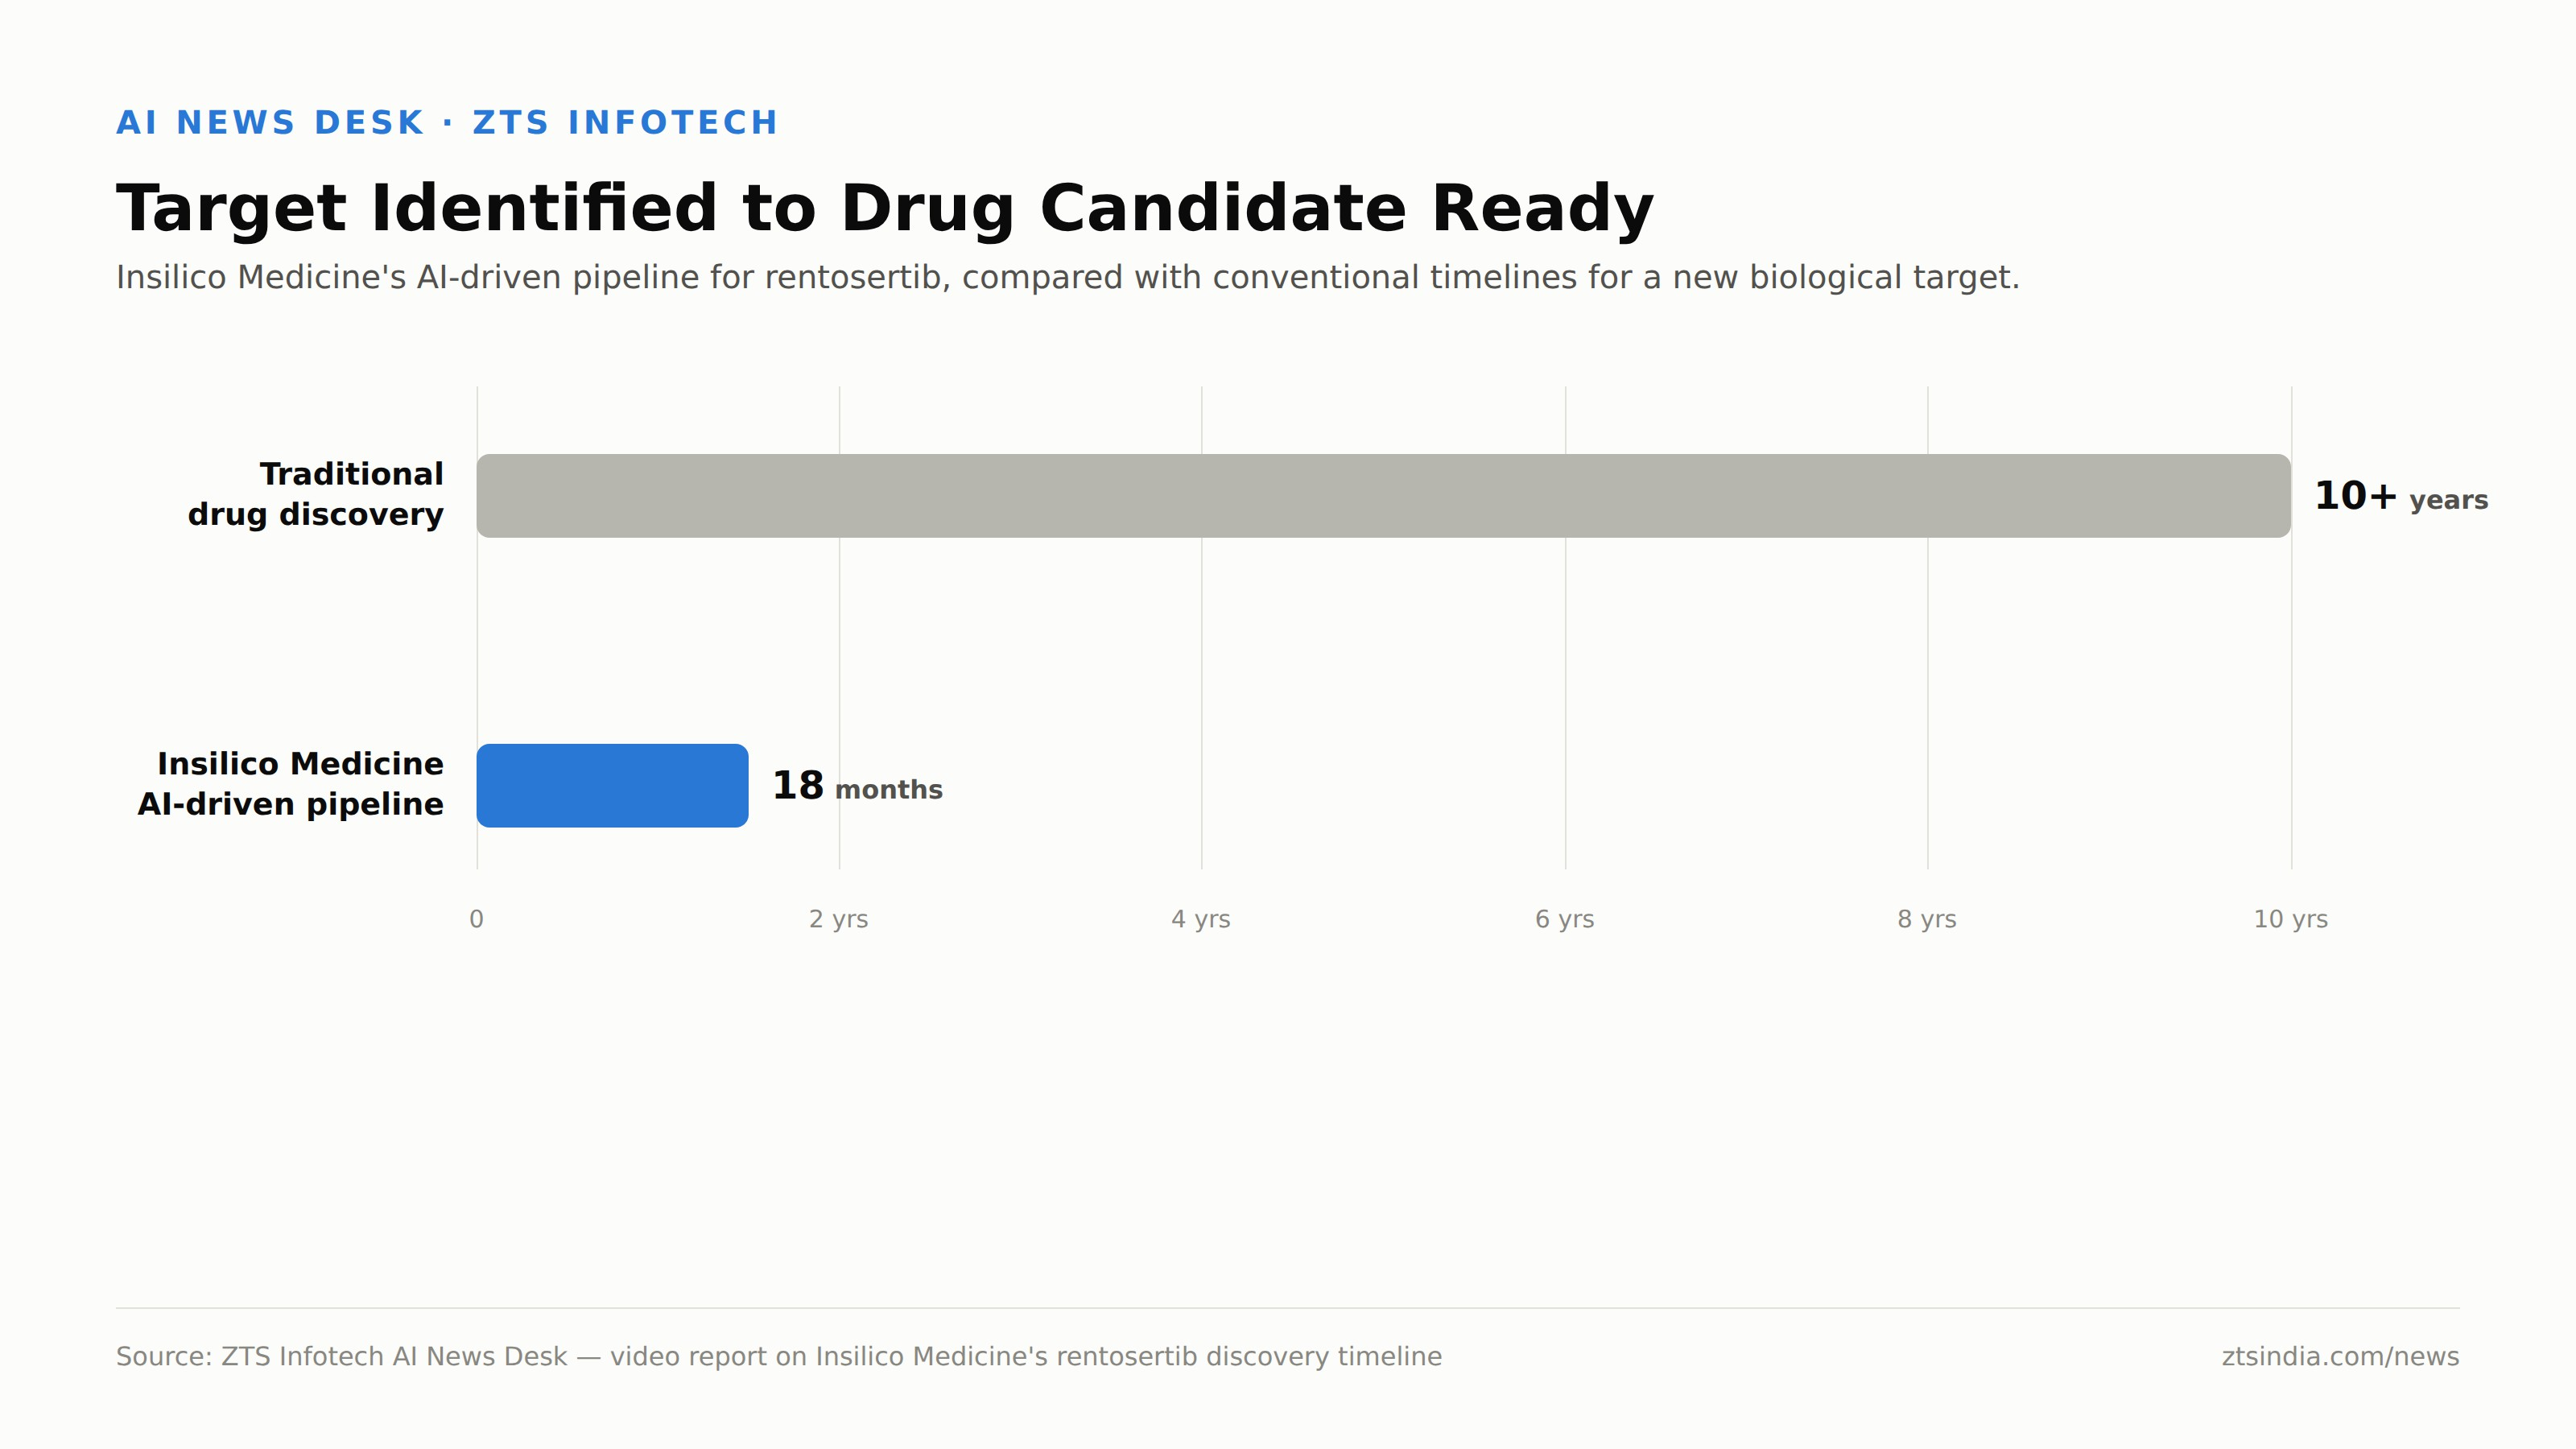Click the word years beside 10+
2576x1449 pixels.
[x=2448, y=500]
